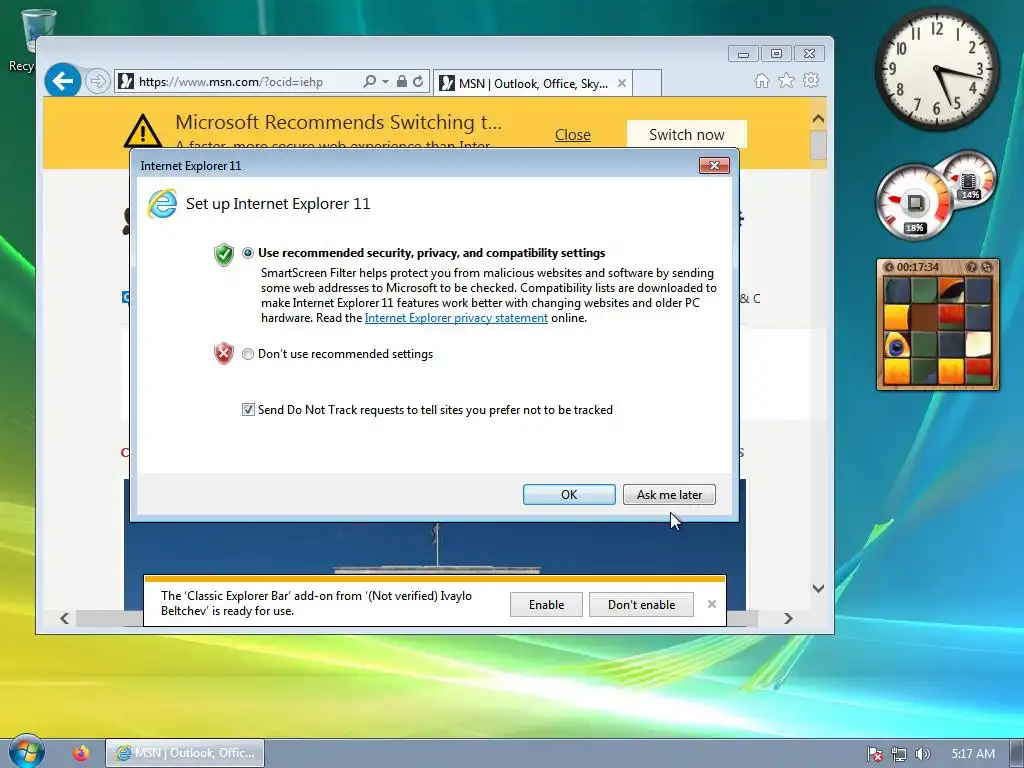Image resolution: width=1024 pixels, height=768 pixels.
Task: Open the Home page icon
Action: [x=761, y=80]
